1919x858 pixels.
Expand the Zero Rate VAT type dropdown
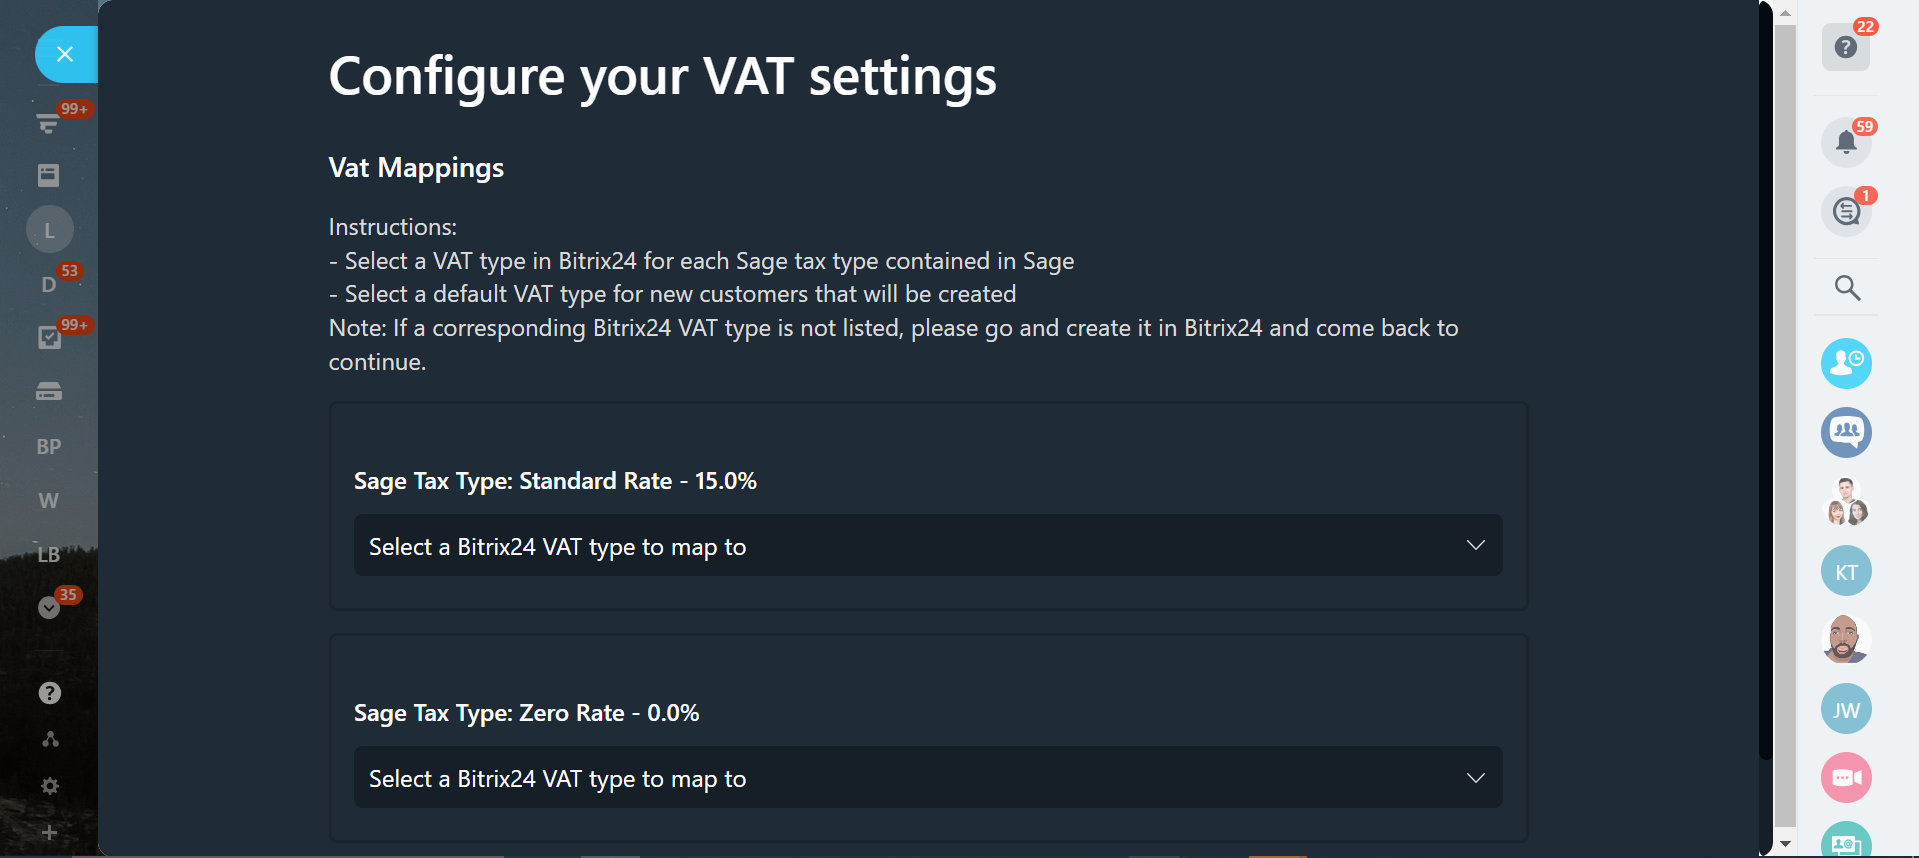(927, 777)
